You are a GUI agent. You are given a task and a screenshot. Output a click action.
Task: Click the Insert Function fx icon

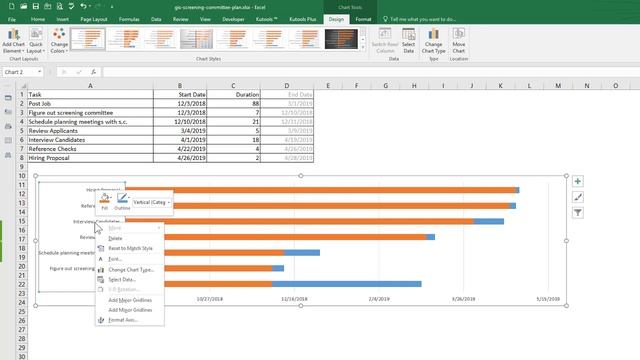[x=93, y=72]
